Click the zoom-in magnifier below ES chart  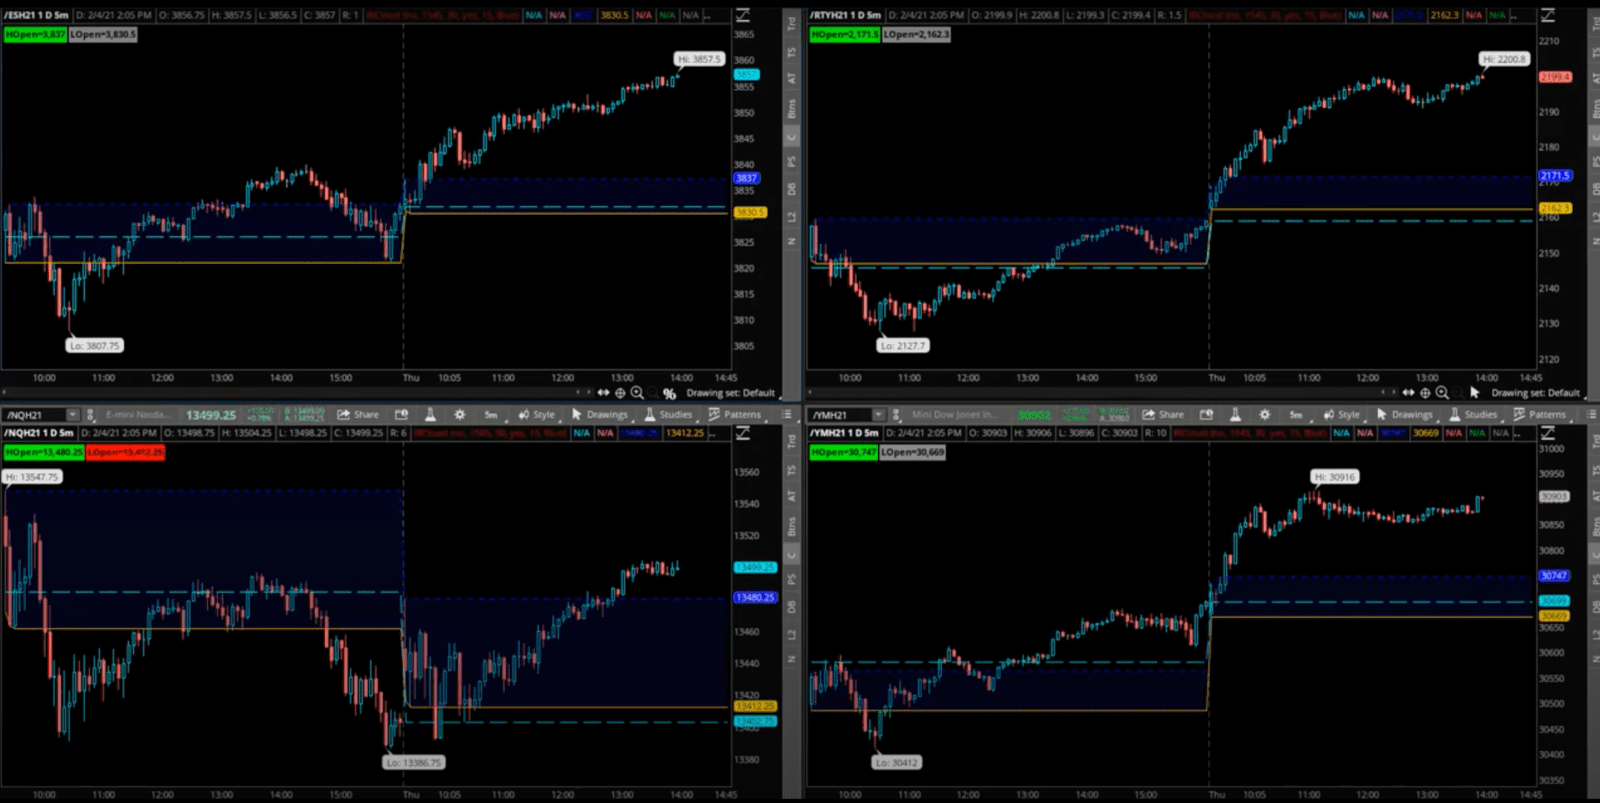point(637,393)
